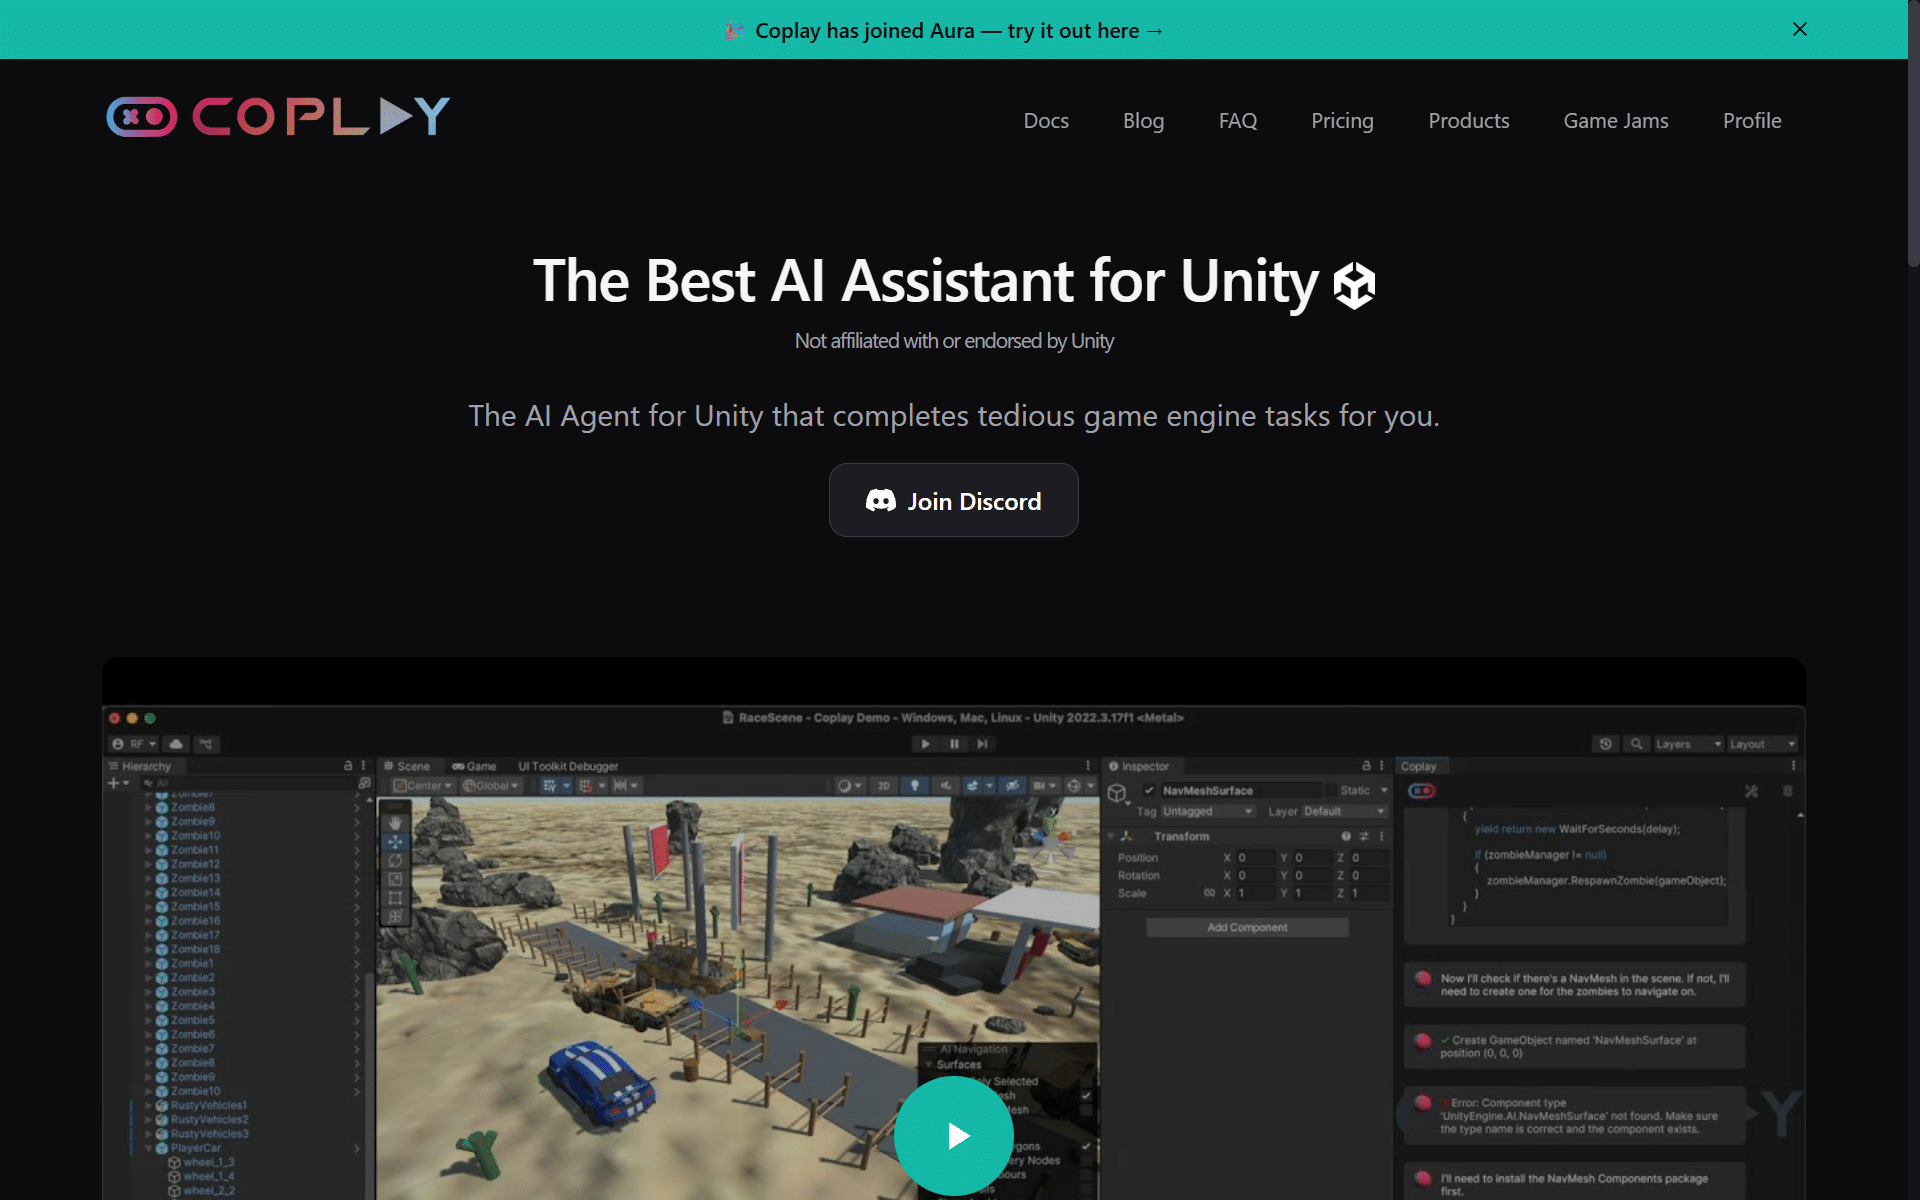Select the Rotate tool in the Unity scene view
1920x1200 pixels.
(x=395, y=860)
